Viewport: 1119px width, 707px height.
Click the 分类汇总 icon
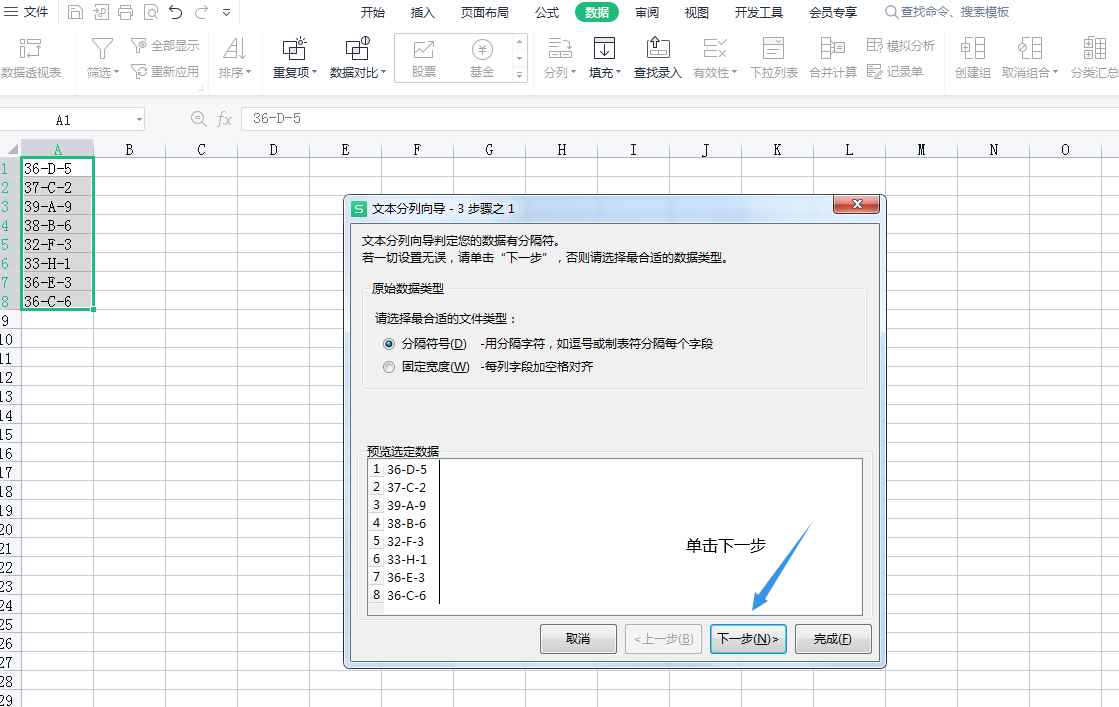point(1094,58)
